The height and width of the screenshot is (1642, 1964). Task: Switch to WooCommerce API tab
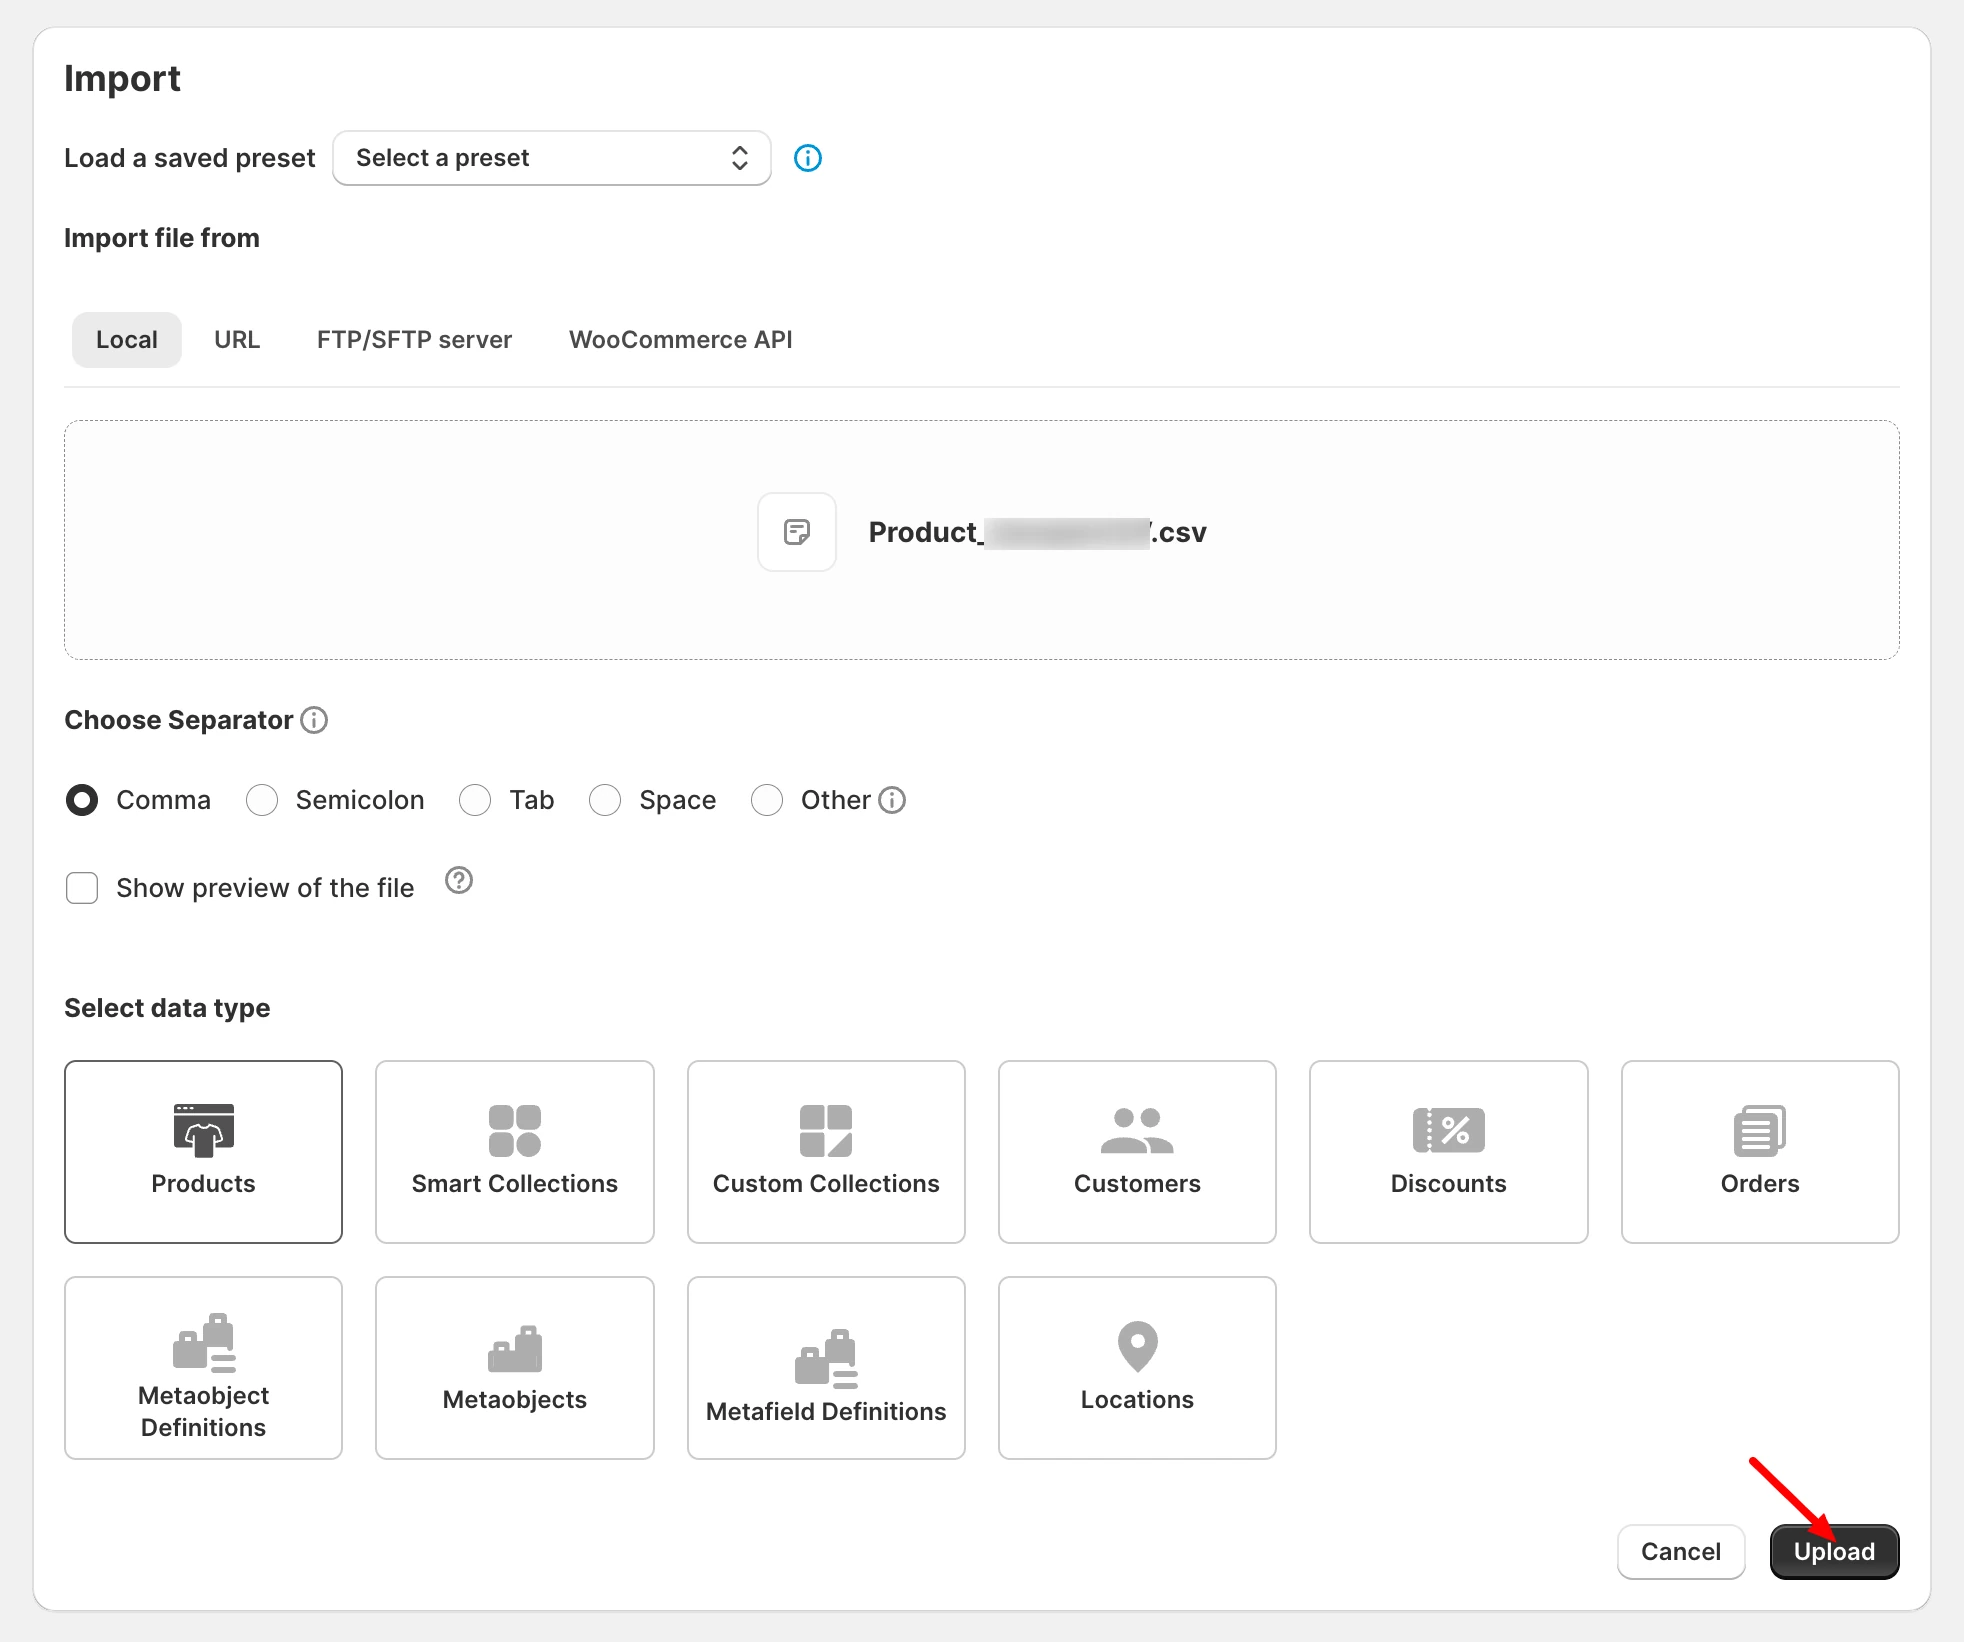point(681,340)
